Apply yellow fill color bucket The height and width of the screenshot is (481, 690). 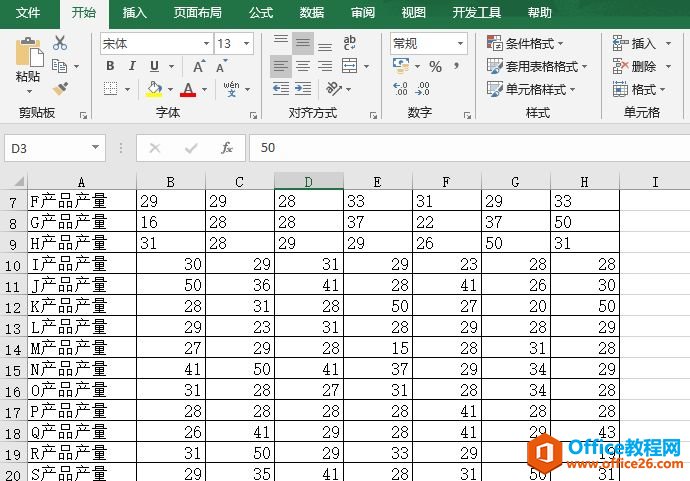click(x=154, y=89)
